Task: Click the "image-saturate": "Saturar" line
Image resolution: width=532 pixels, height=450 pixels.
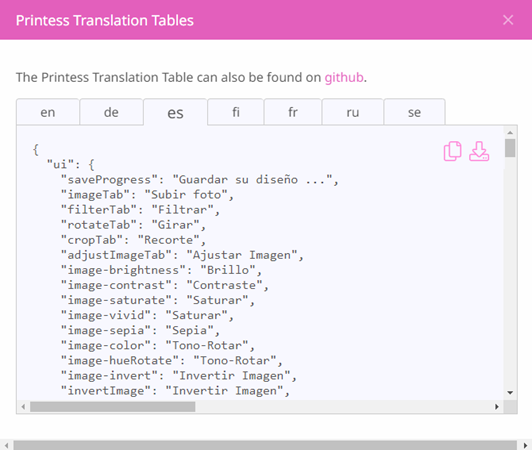Action: [x=157, y=300]
